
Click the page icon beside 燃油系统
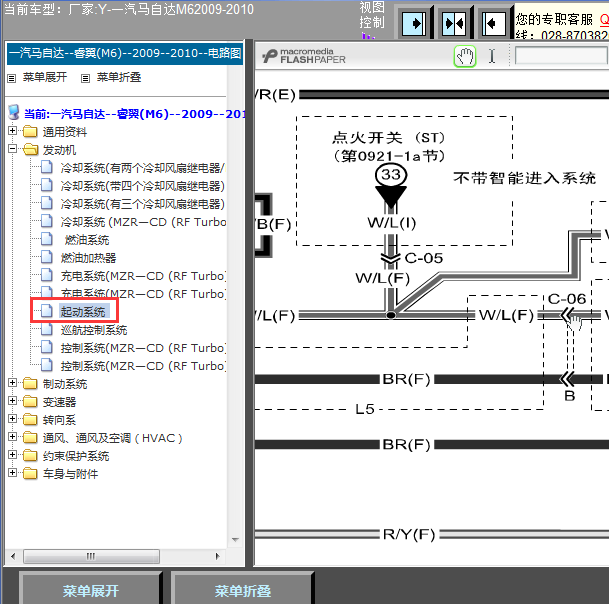click(47, 239)
